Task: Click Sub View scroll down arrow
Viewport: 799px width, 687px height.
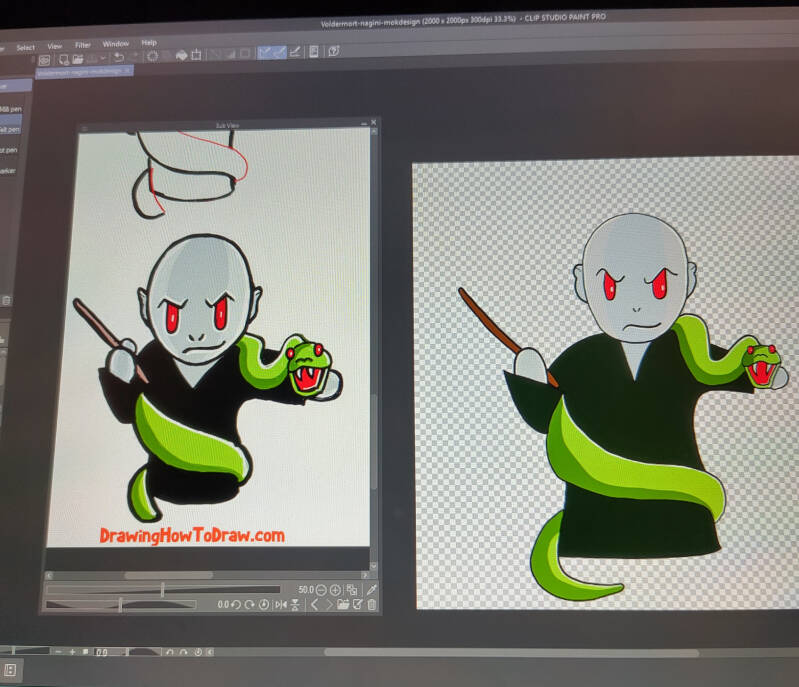Action: point(374,566)
